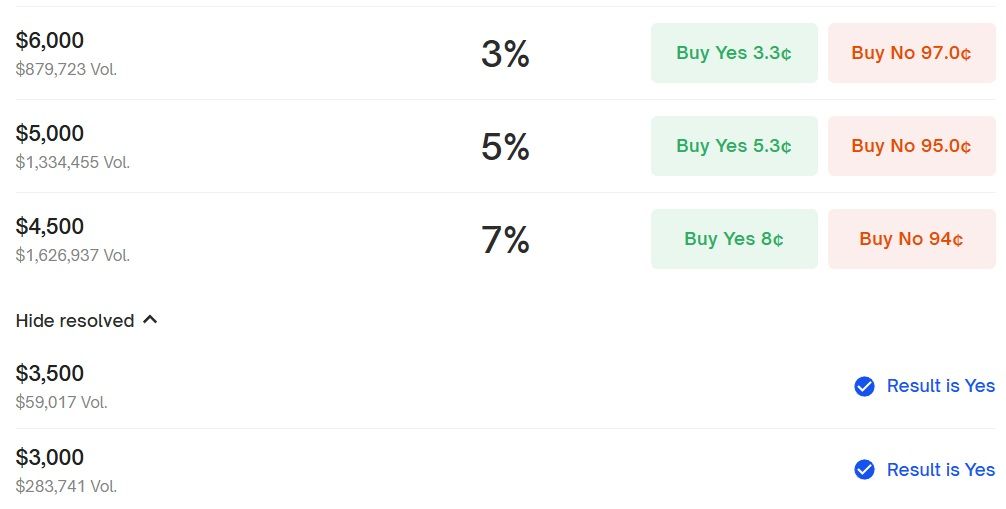Open the $5,000 market row title
The height and width of the screenshot is (509, 1006).
[x=49, y=134]
